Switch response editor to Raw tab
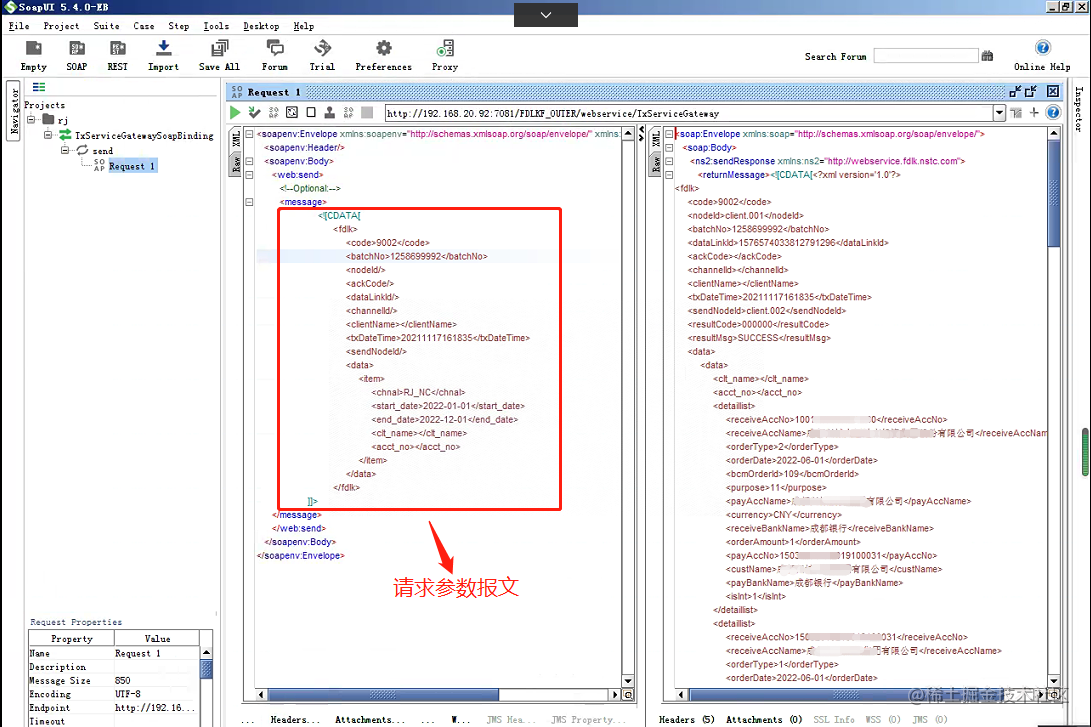Viewport: 1091px width, 727px height. point(656,165)
